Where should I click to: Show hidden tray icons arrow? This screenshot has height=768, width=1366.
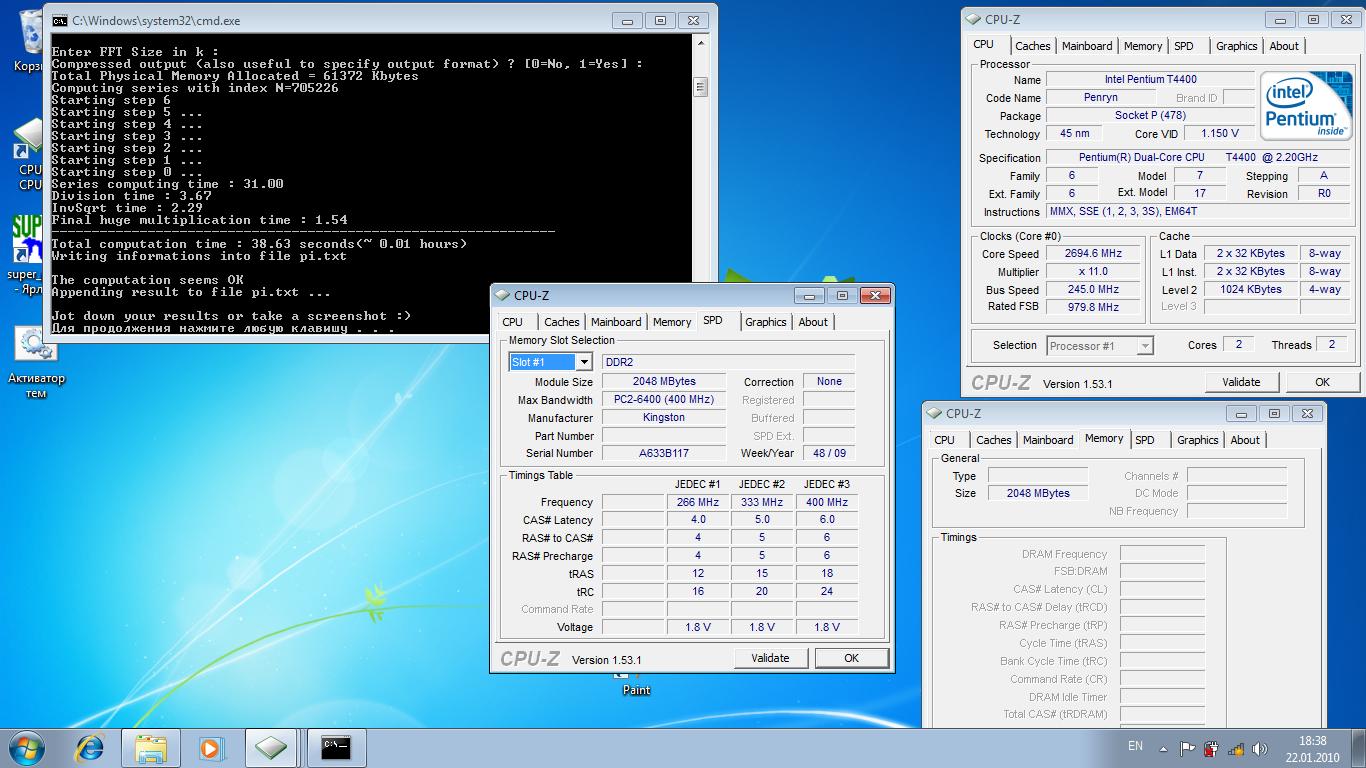coord(1163,748)
